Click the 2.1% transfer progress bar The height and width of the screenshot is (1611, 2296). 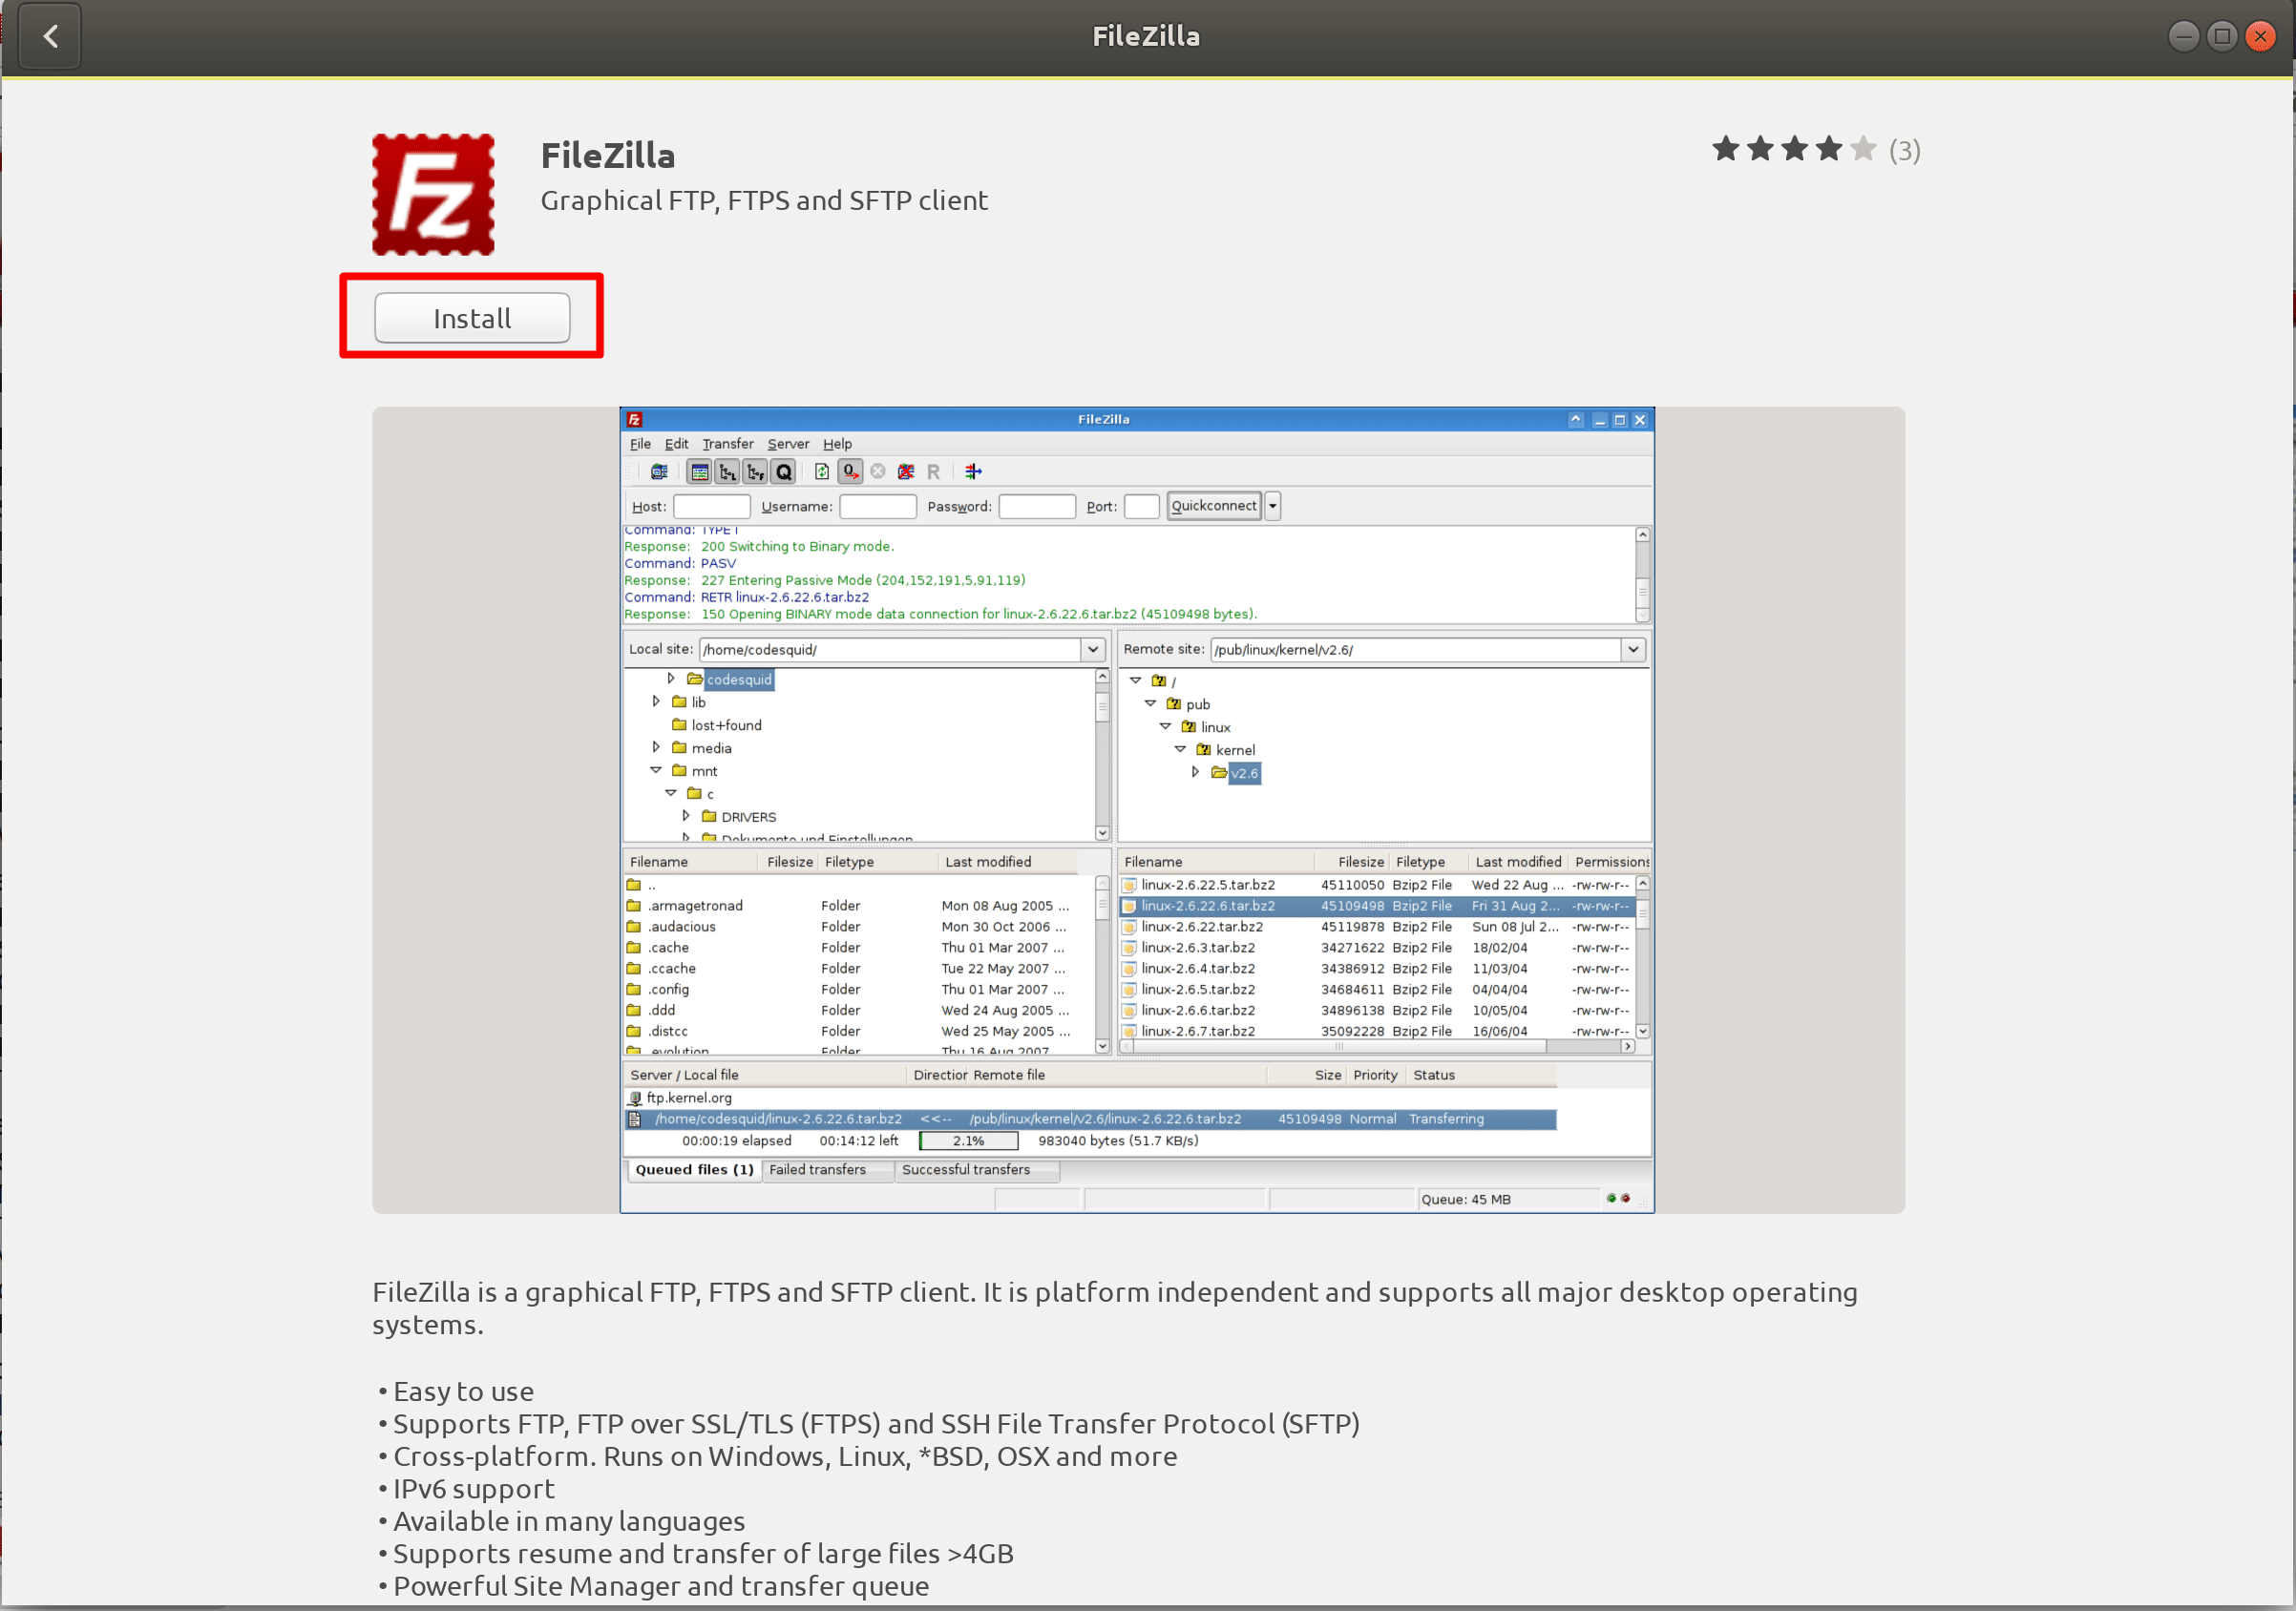[968, 1141]
